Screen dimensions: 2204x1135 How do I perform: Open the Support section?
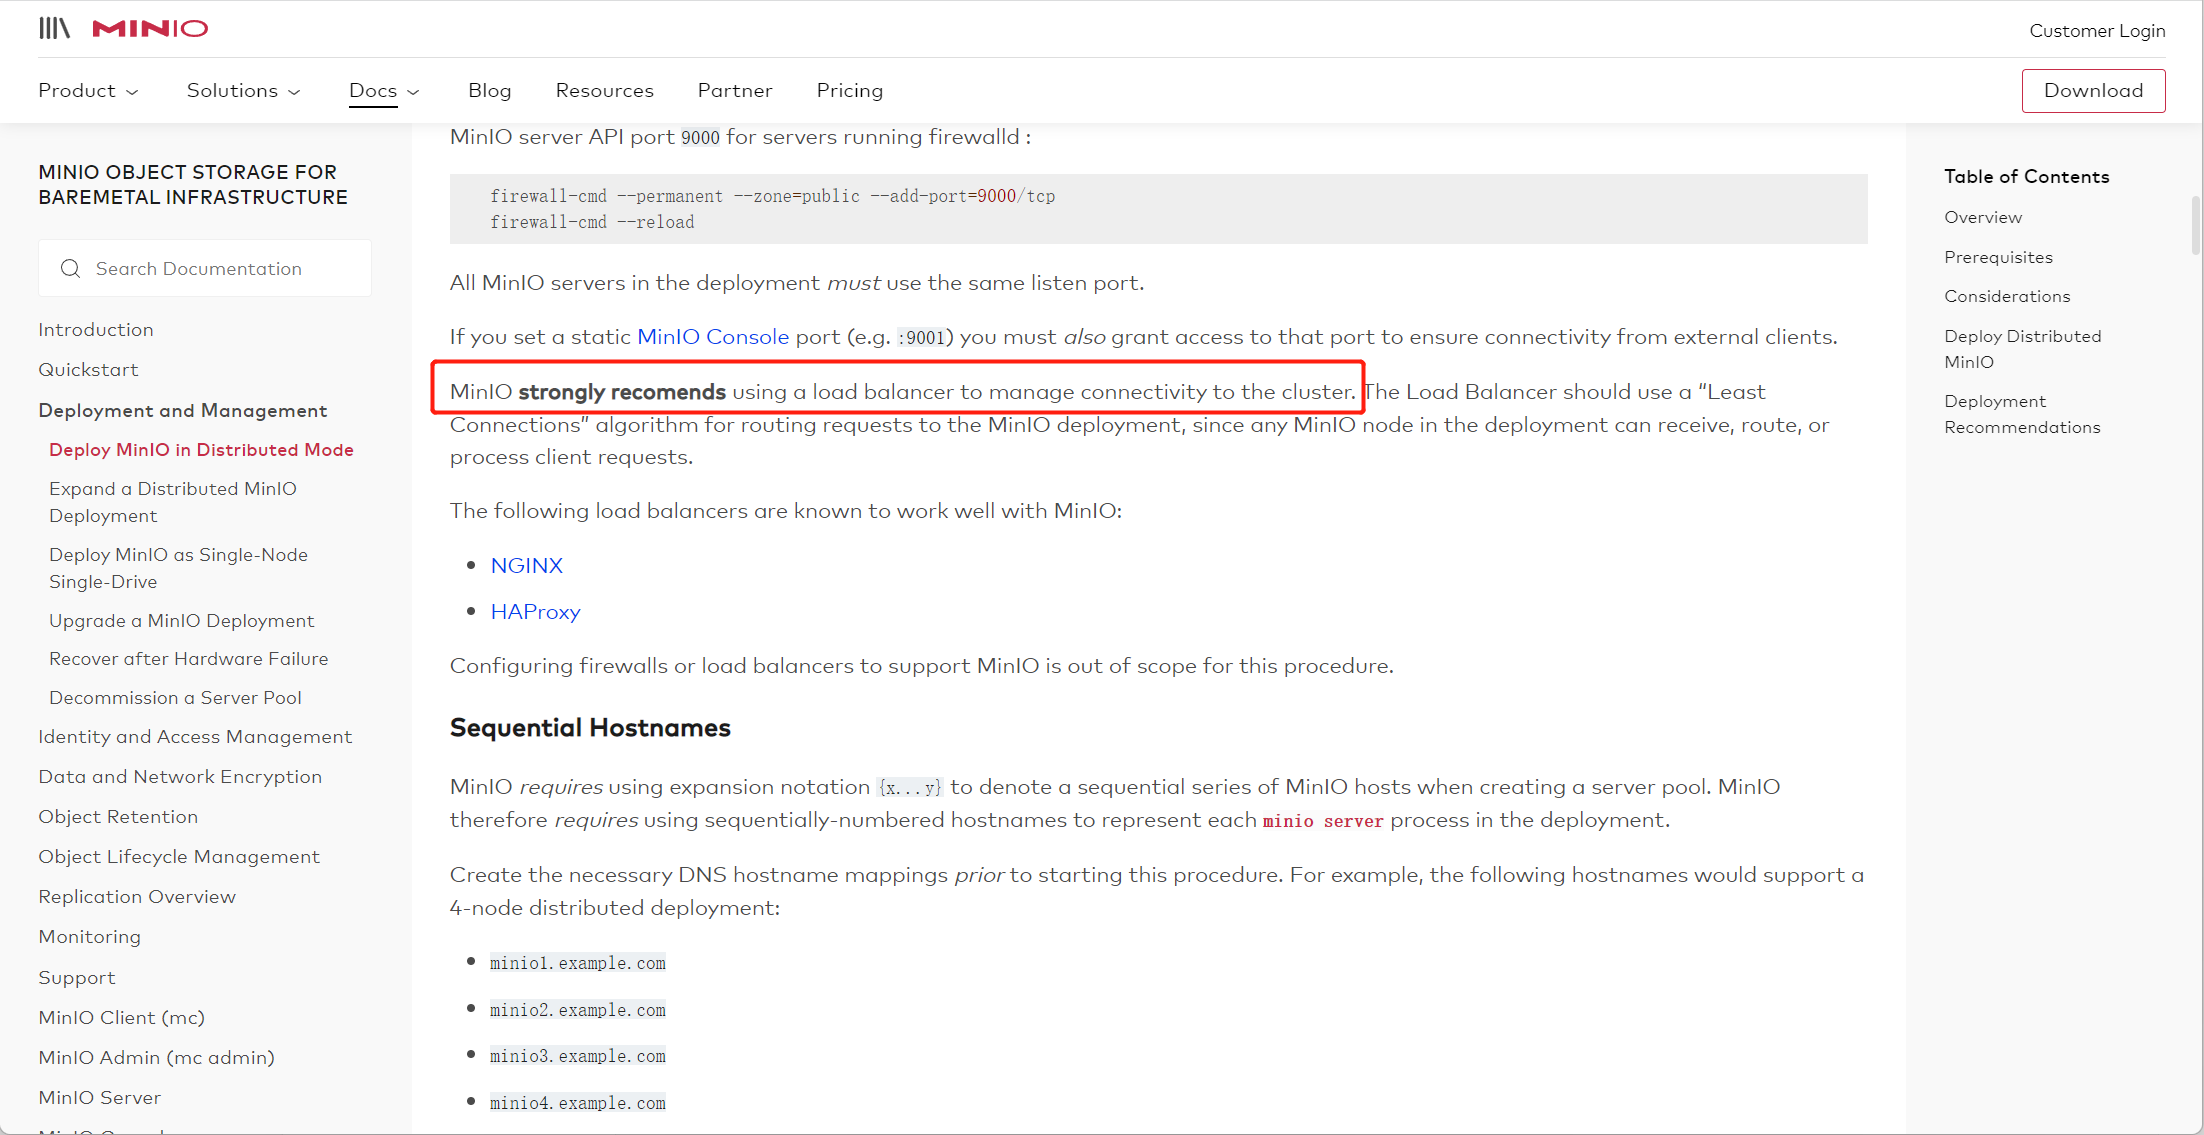click(x=77, y=978)
